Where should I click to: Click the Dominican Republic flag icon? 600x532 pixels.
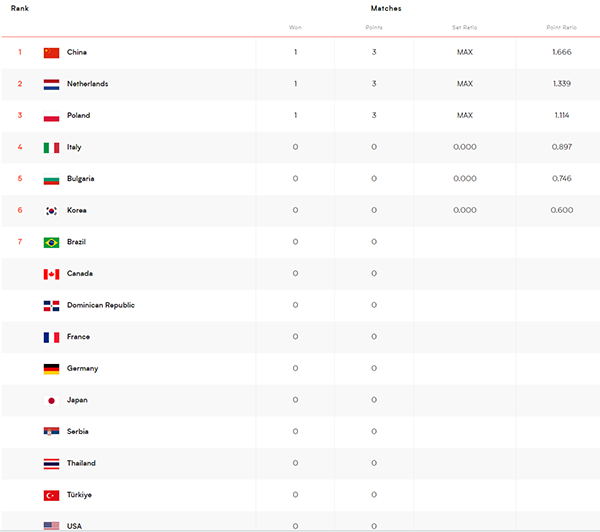click(x=51, y=305)
